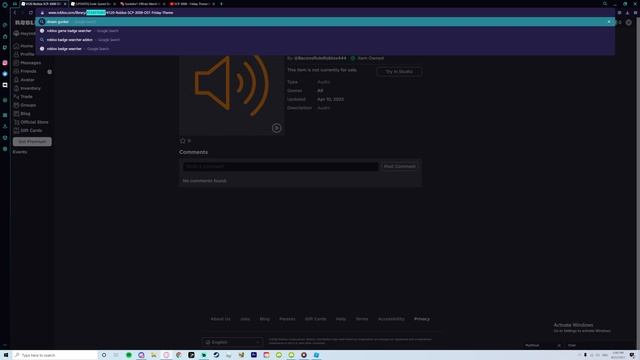Open the Terms footer link
The width and height of the screenshot is (640, 360).
pos(362,319)
